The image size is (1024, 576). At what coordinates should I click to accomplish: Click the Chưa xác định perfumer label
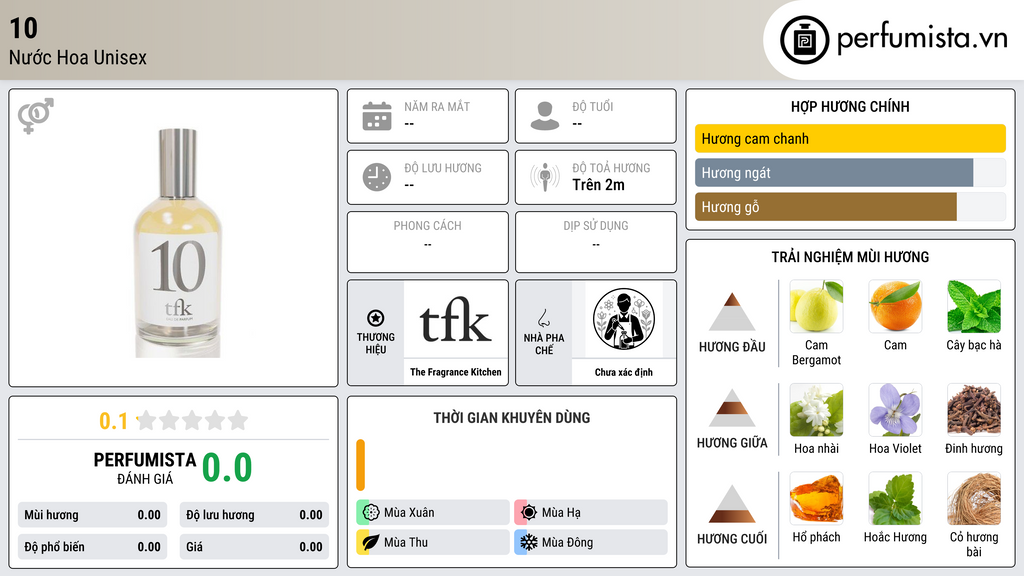(624, 372)
